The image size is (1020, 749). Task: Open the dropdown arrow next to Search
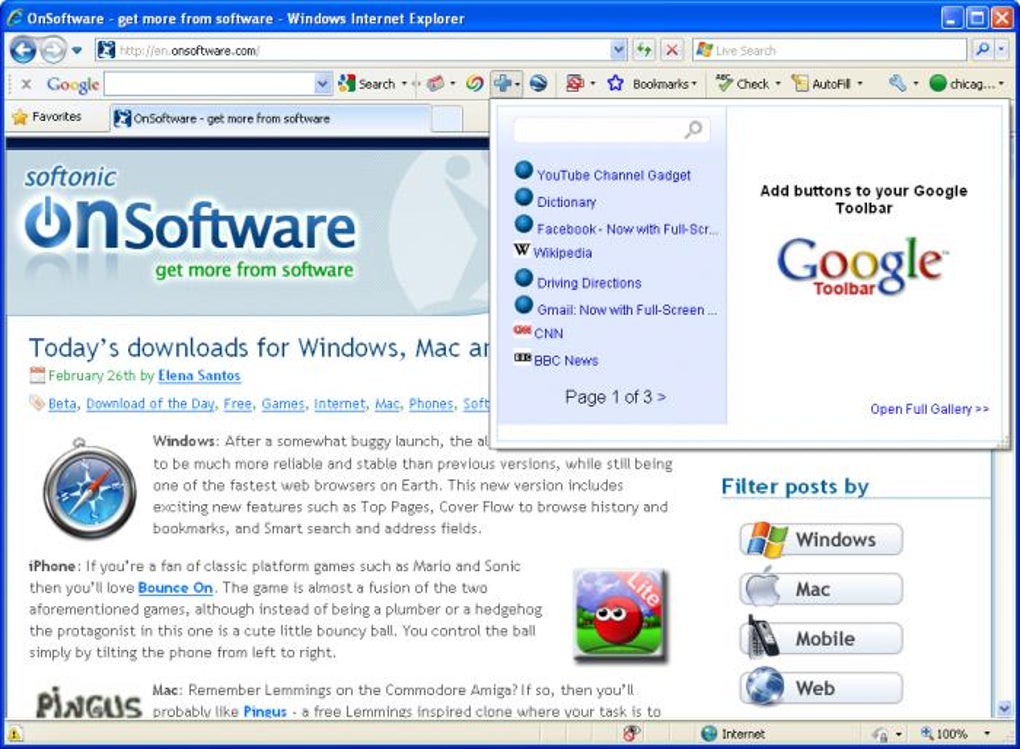404,84
